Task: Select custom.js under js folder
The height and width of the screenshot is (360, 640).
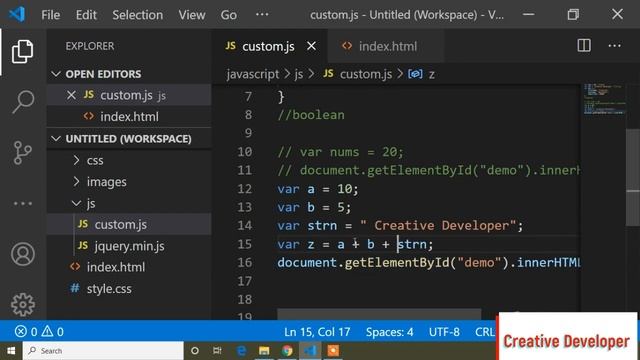Action: (129, 224)
